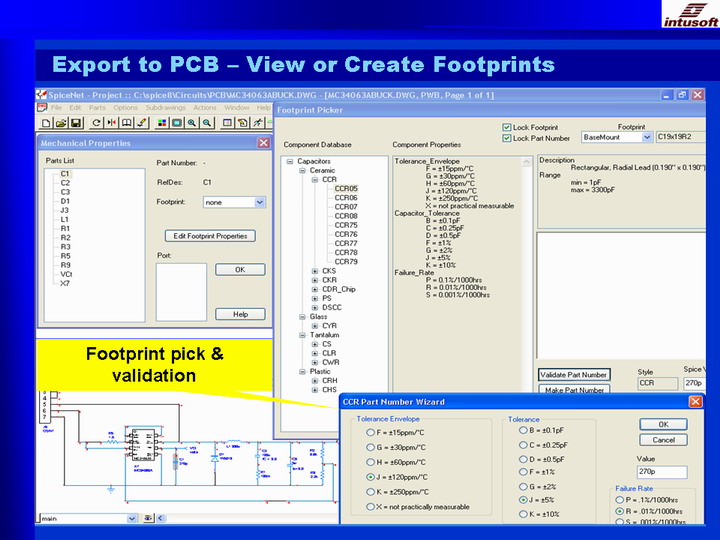Collapse the Tantalum tree node
This screenshot has height=540, width=720.
[302, 335]
